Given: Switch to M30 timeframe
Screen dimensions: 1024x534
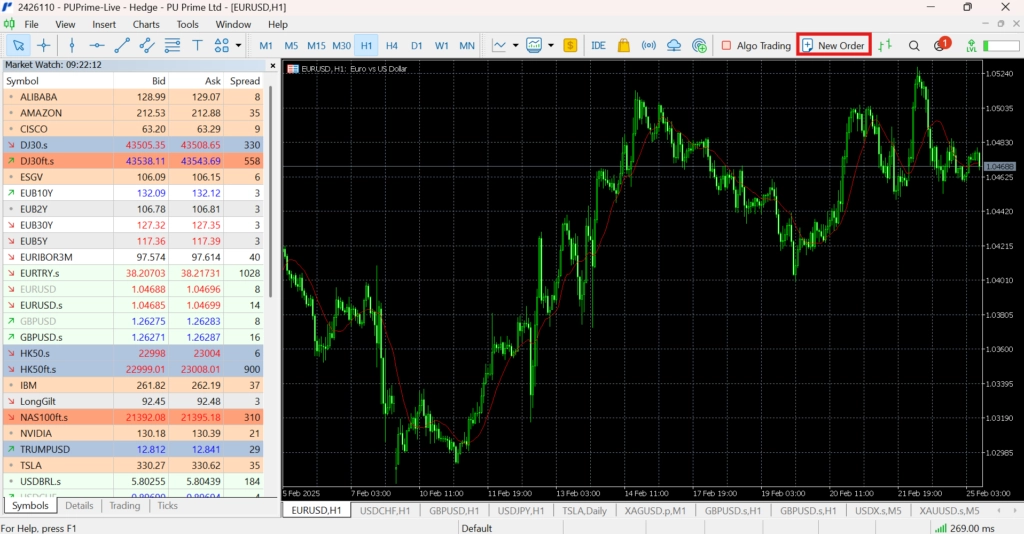Looking at the screenshot, I should (342, 46).
